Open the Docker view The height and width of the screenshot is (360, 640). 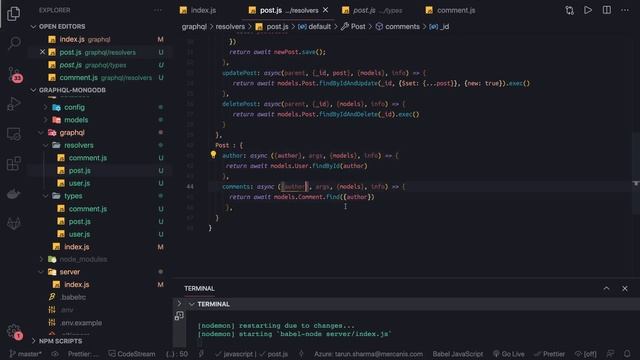click(14, 193)
